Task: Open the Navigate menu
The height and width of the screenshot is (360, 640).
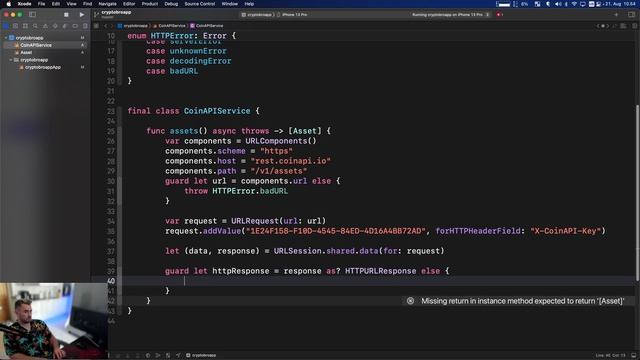Action: pos(107,4)
